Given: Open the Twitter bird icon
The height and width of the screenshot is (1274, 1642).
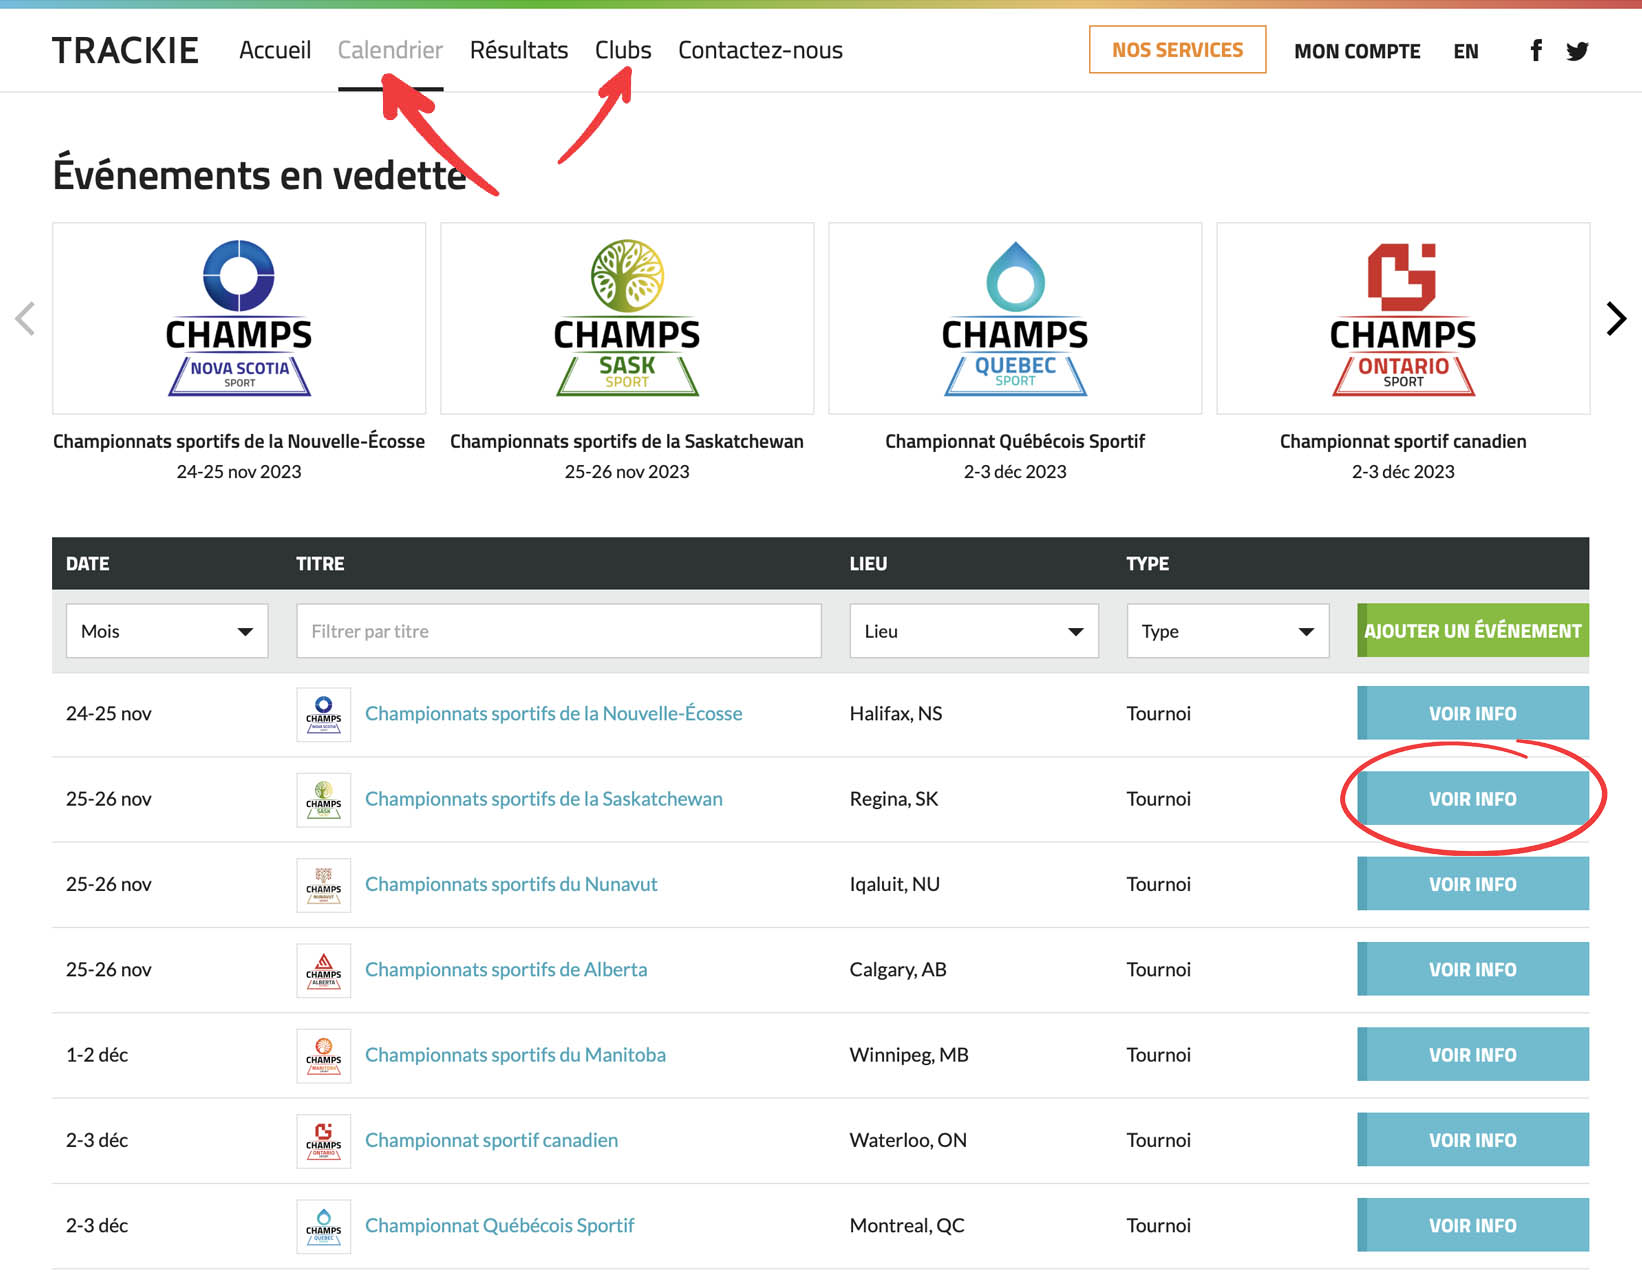Looking at the screenshot, I should (x=1577, y=51).
